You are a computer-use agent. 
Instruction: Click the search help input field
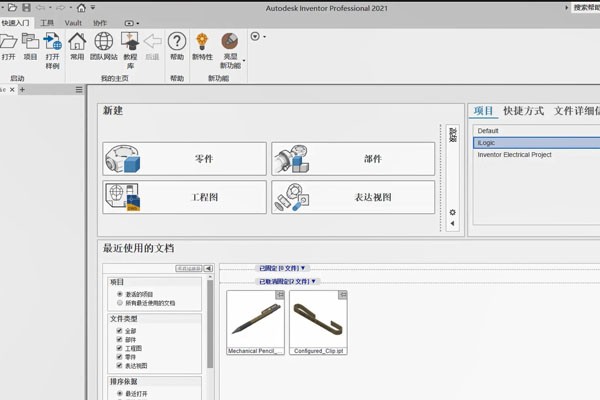click(x=585, y=8)
